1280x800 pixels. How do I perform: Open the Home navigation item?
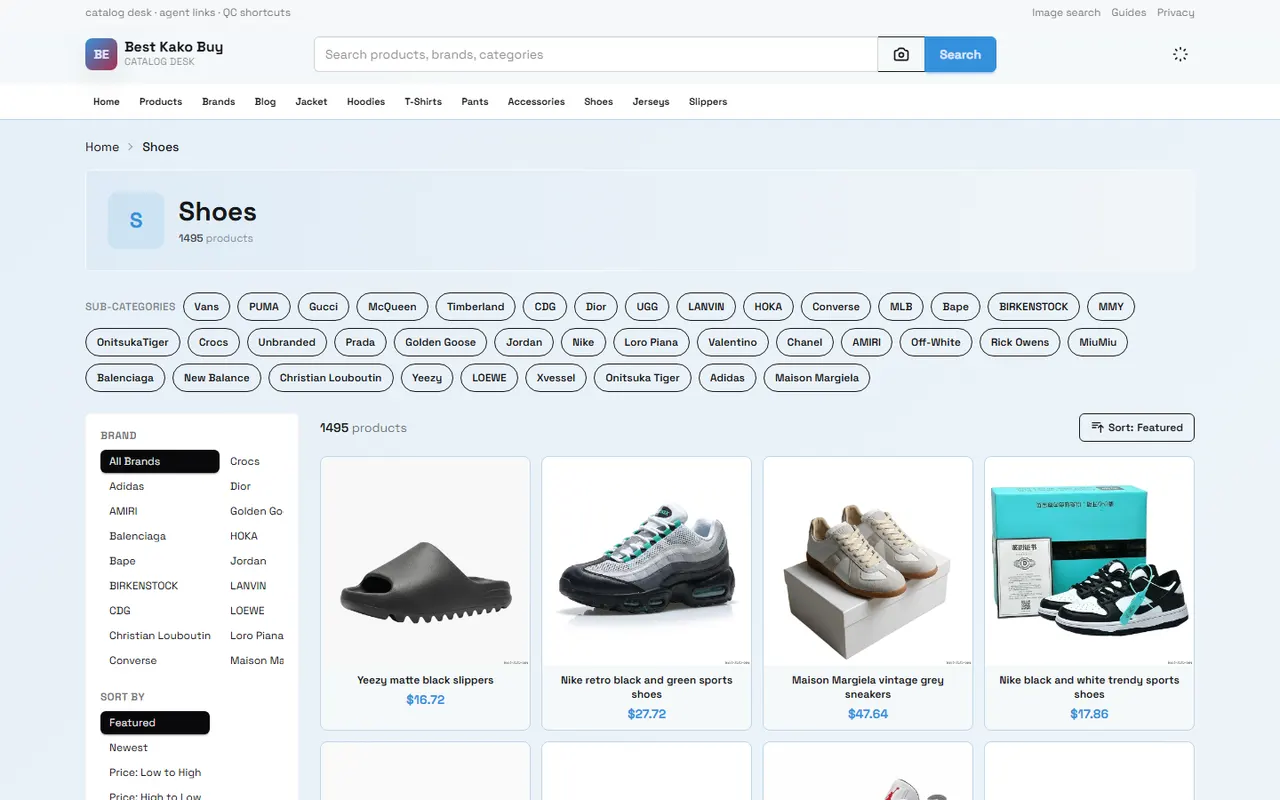[x=106, y=102]
